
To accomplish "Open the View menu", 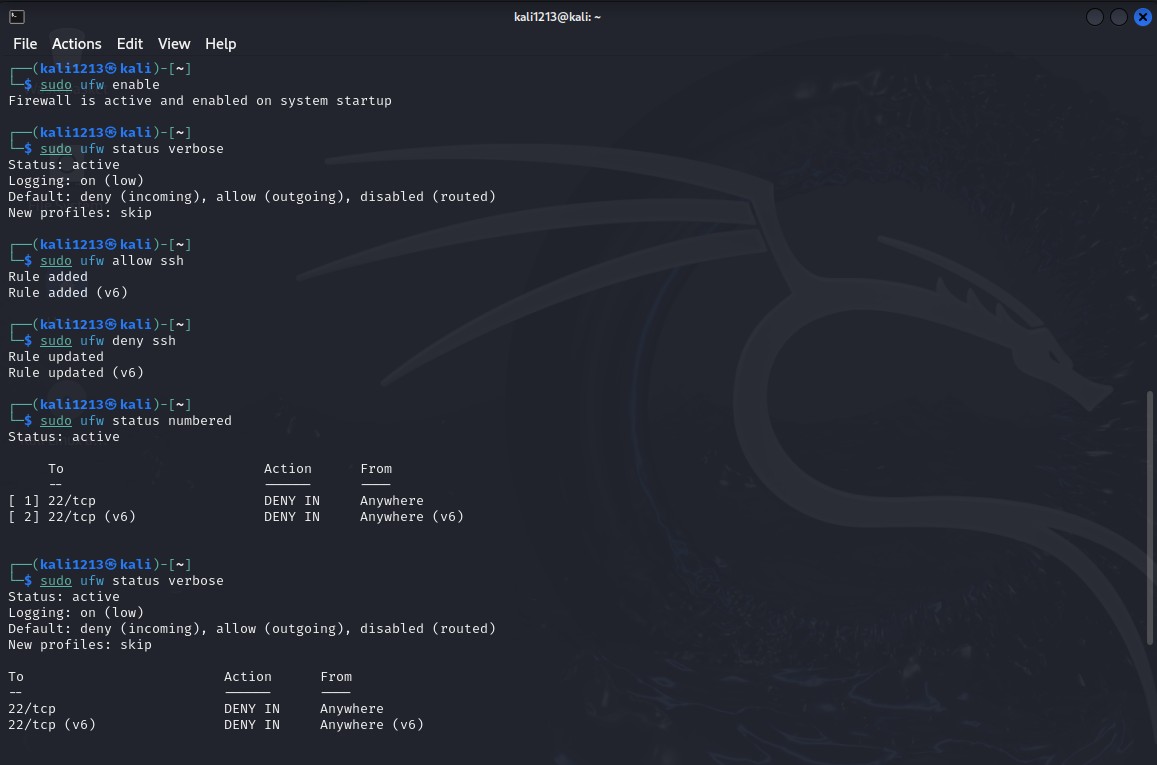I will point(173,44).
